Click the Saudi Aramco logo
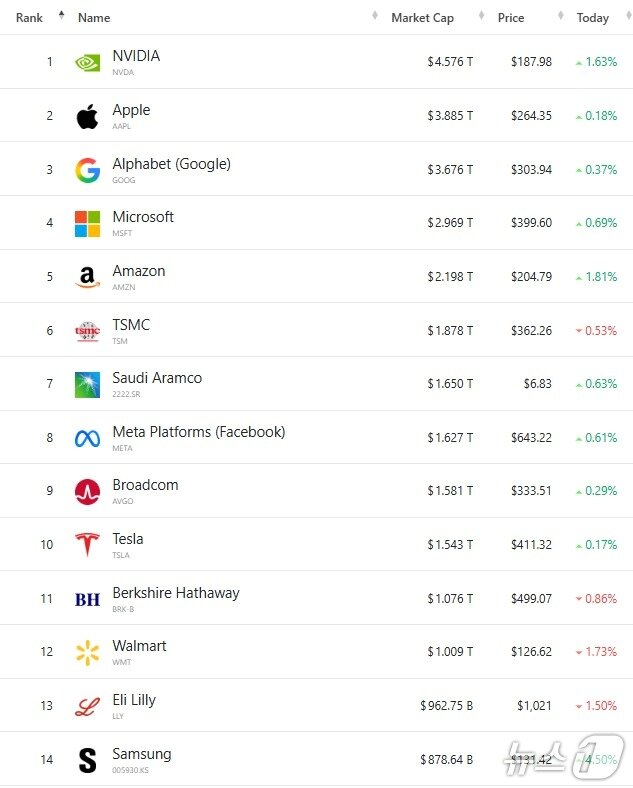 pyautogui.click(x=87, y=385)
